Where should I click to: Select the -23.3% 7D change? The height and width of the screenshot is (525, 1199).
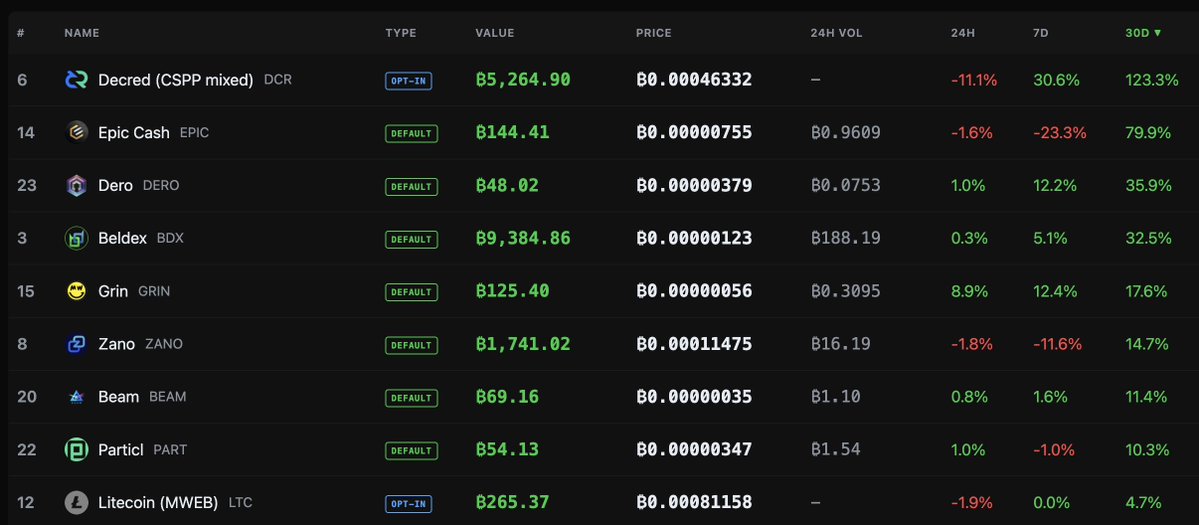1059,132
